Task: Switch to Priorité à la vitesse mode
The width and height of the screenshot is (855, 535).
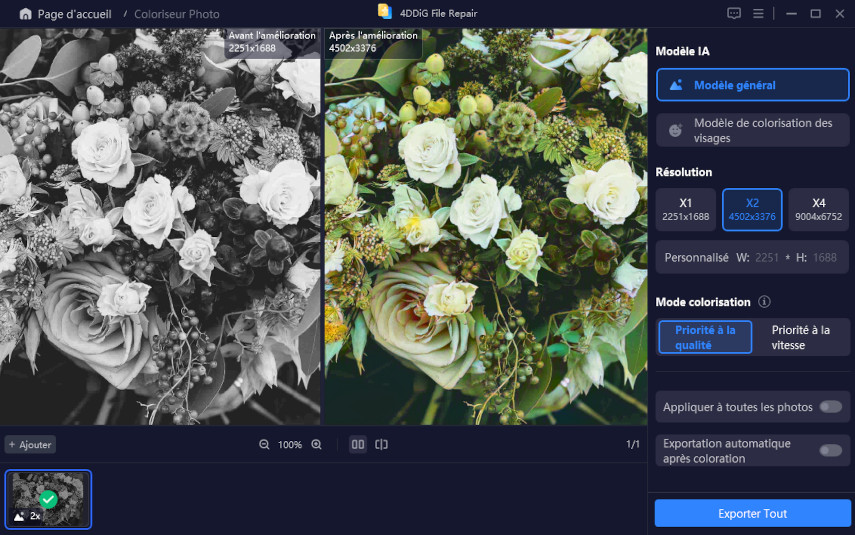Action: point(800,337)
